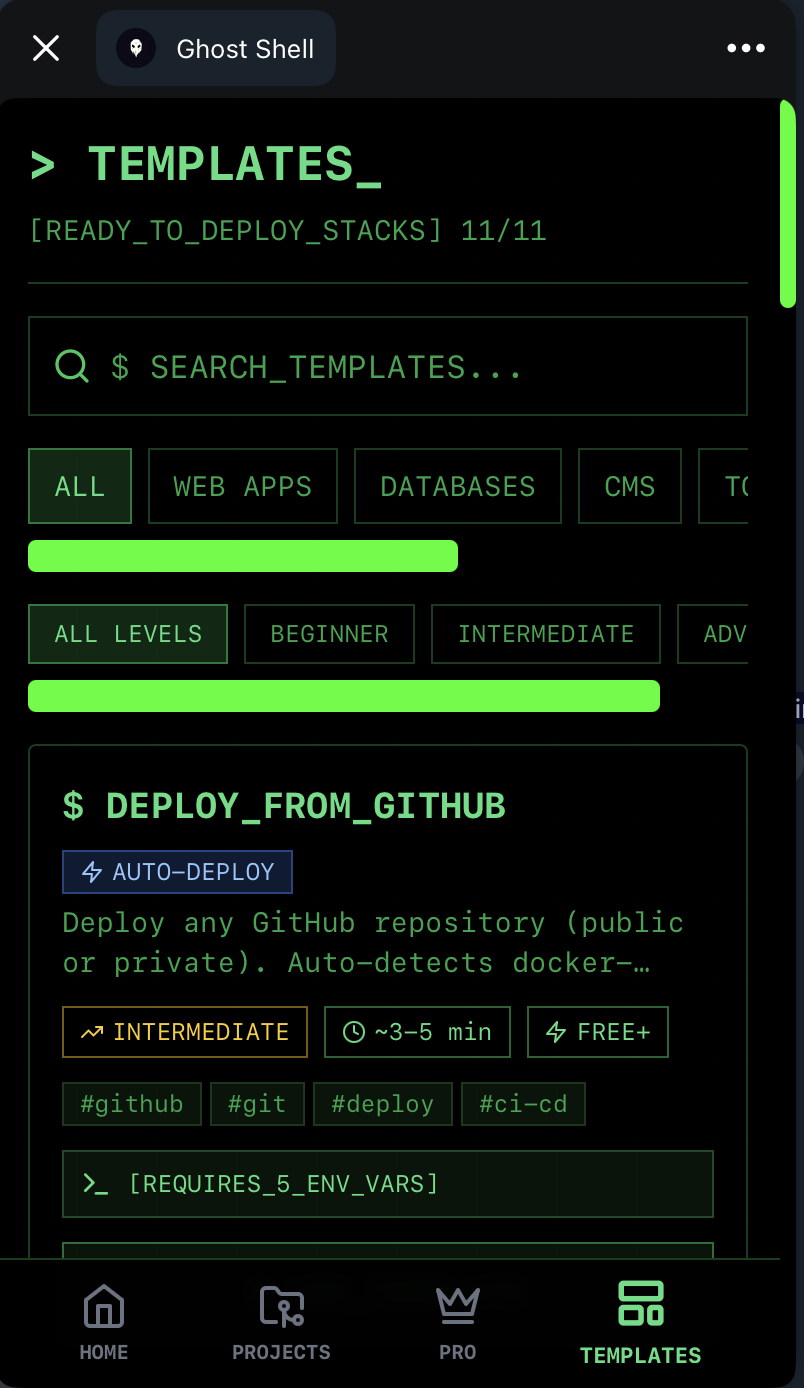Select the #deploy tag
This screenshot has width=804, height=1388.
(x=383, y=1104)
